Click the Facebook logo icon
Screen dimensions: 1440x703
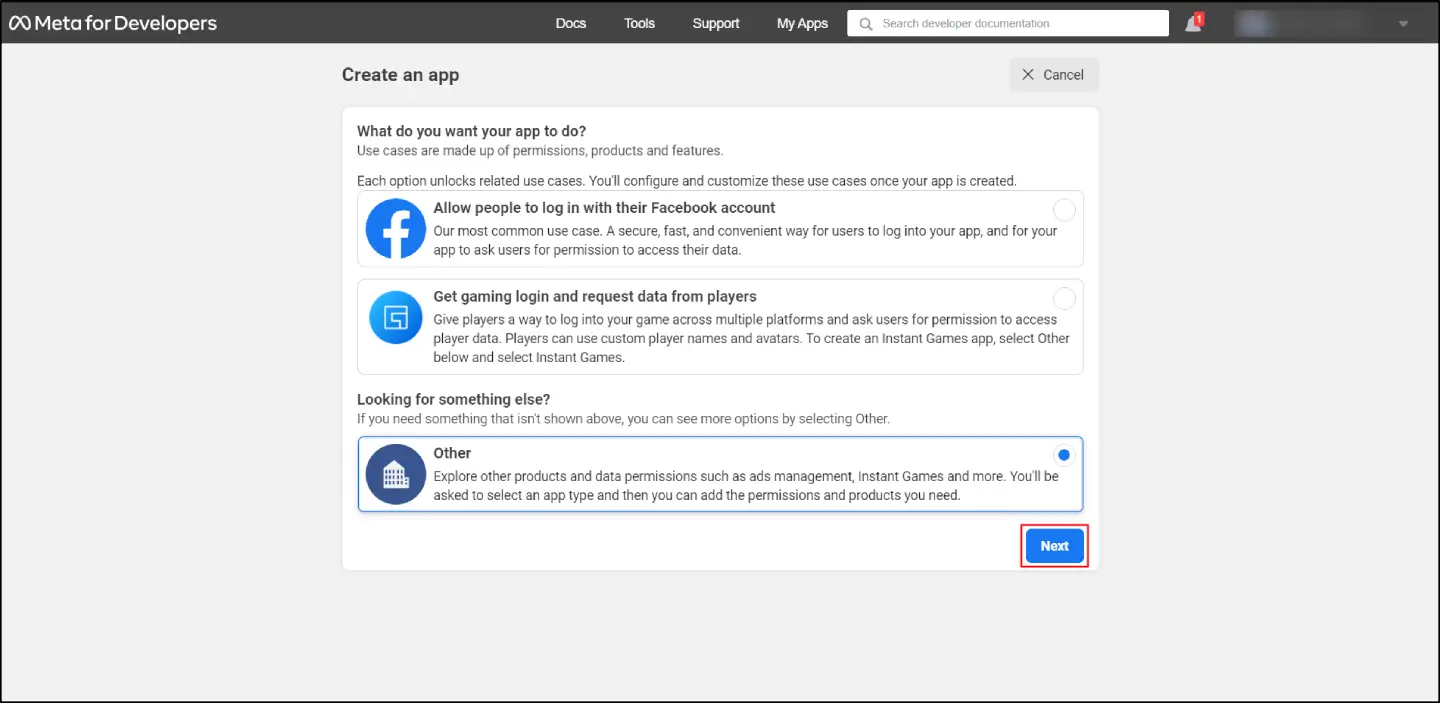click(x=396, y=229)
